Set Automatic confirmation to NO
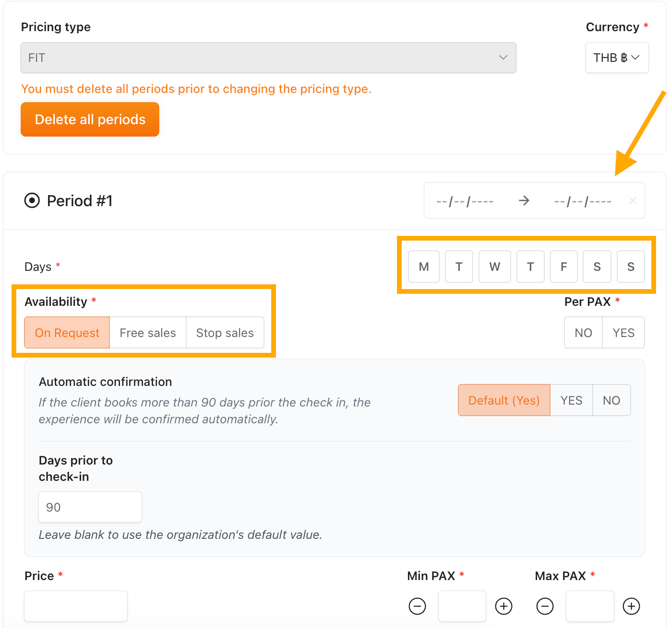 pyautogui.click(x=611, y=400)
